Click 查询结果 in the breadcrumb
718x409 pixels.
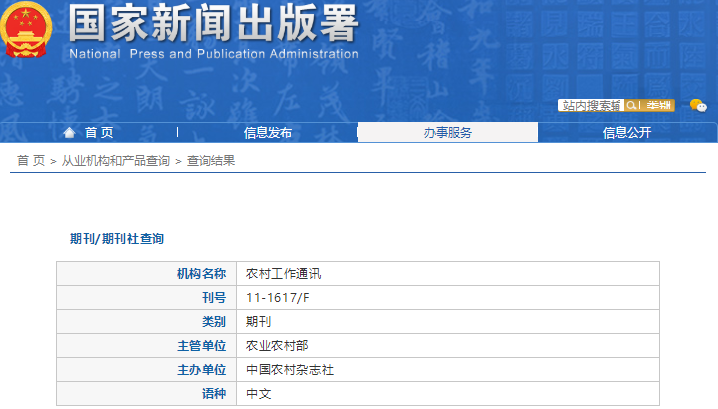tap(211, 161)
